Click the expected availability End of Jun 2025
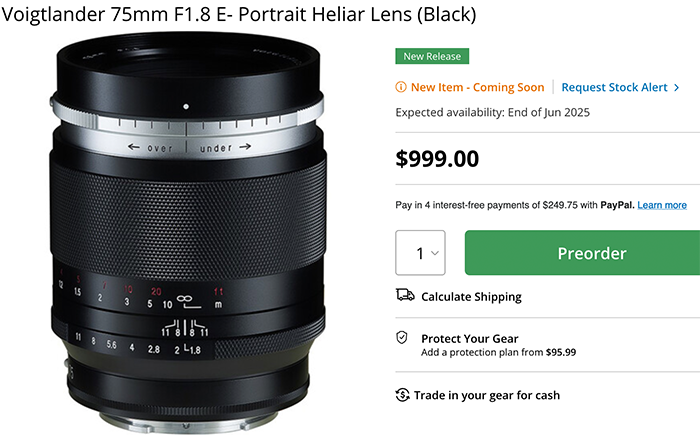Image resolution: width=700 pixels, height=438 pixels. [492, 112]
